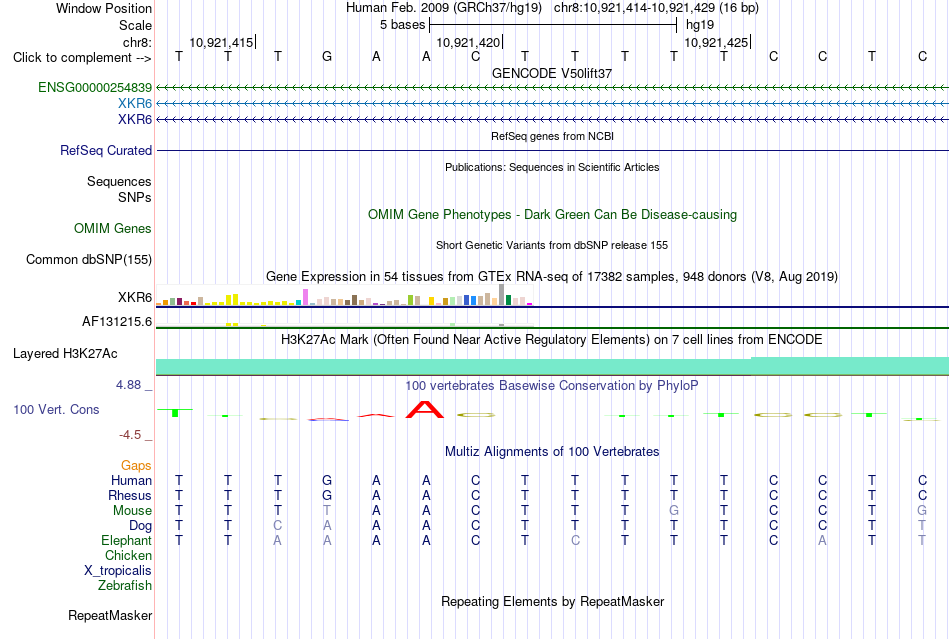
Task: Open '100 vertebrates Basewise Conservation by PhyloP' title
Action: point(552,385)
